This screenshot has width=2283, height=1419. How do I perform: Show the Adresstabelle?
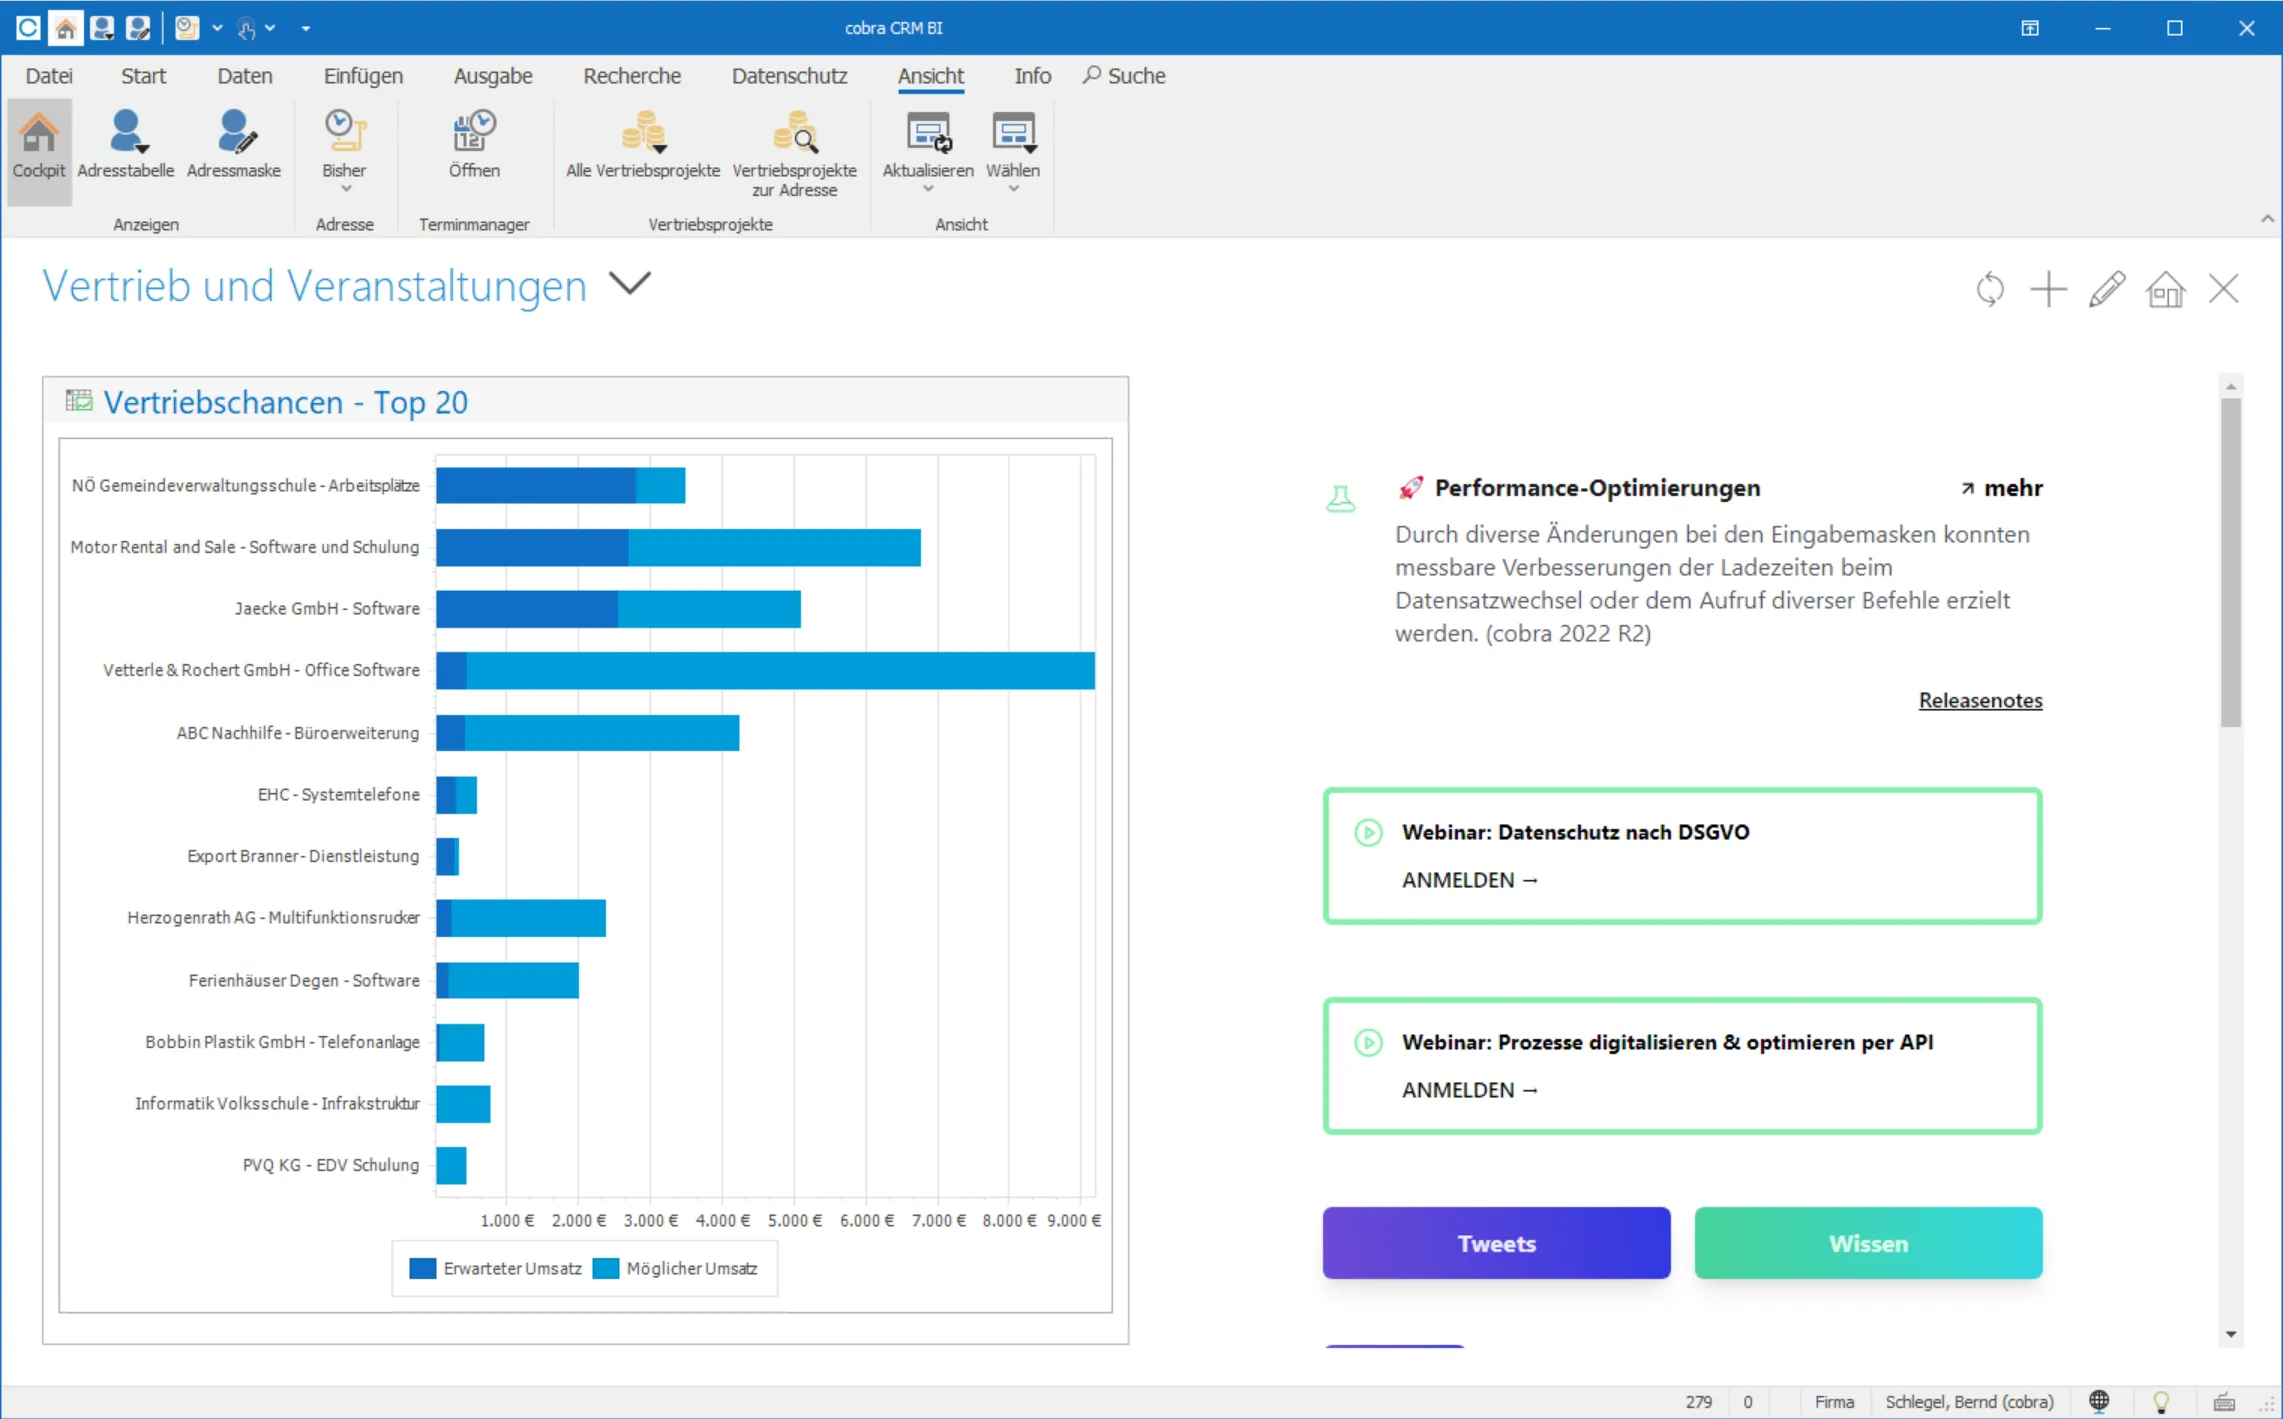click(x=126, y=146)
